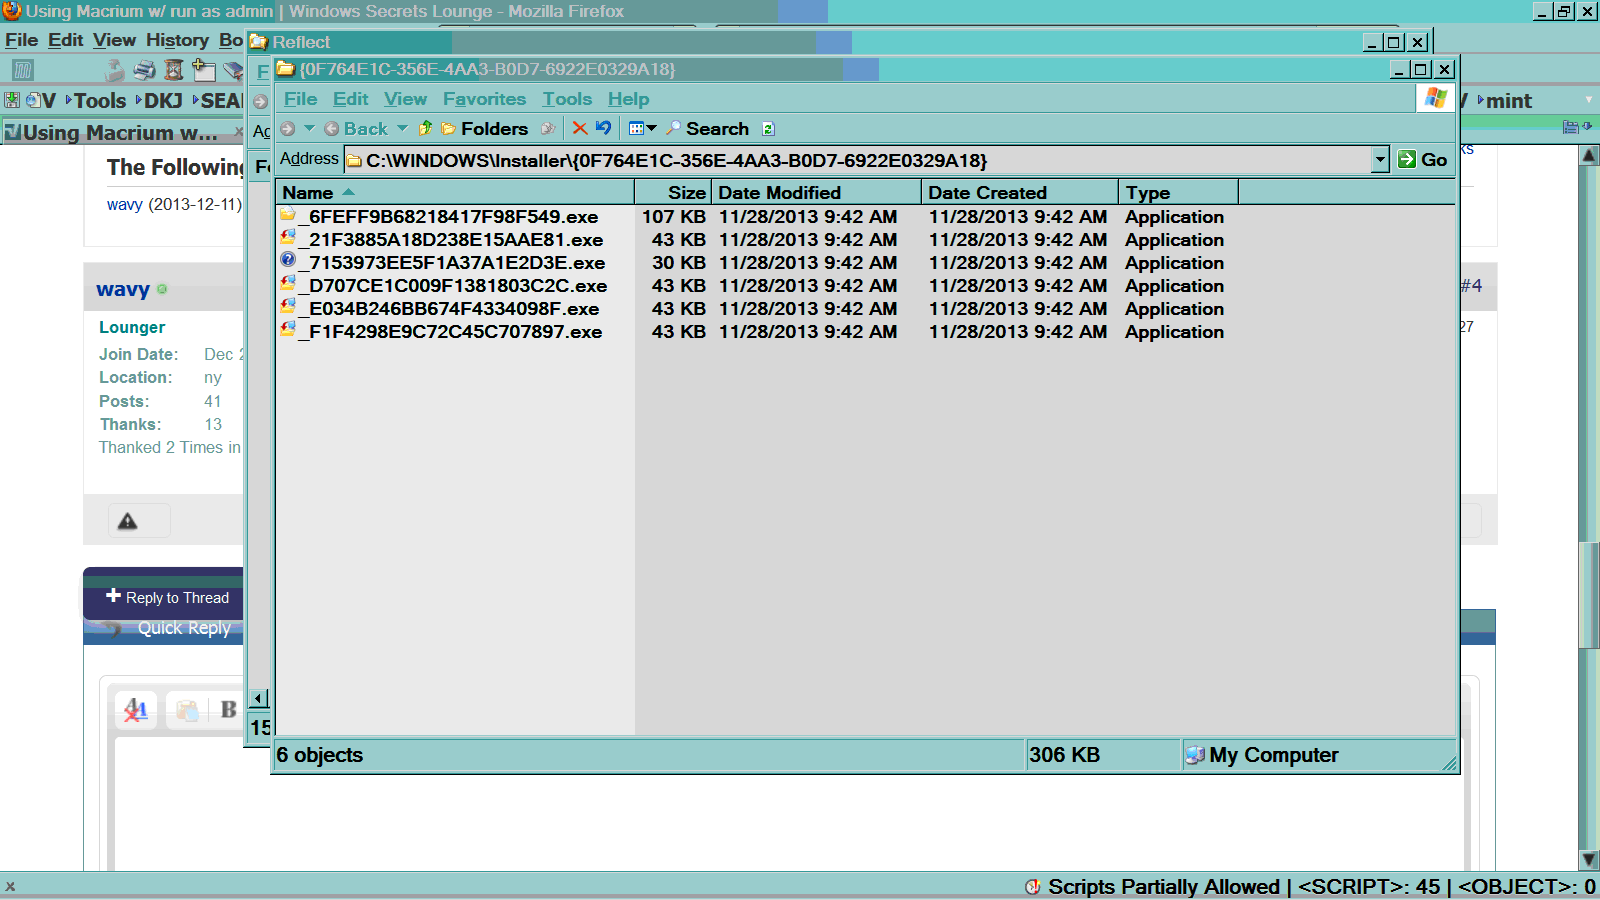Click the report post warning triangle icon
Viewport: 1600px width, 900px height.
tap(128, 521)
